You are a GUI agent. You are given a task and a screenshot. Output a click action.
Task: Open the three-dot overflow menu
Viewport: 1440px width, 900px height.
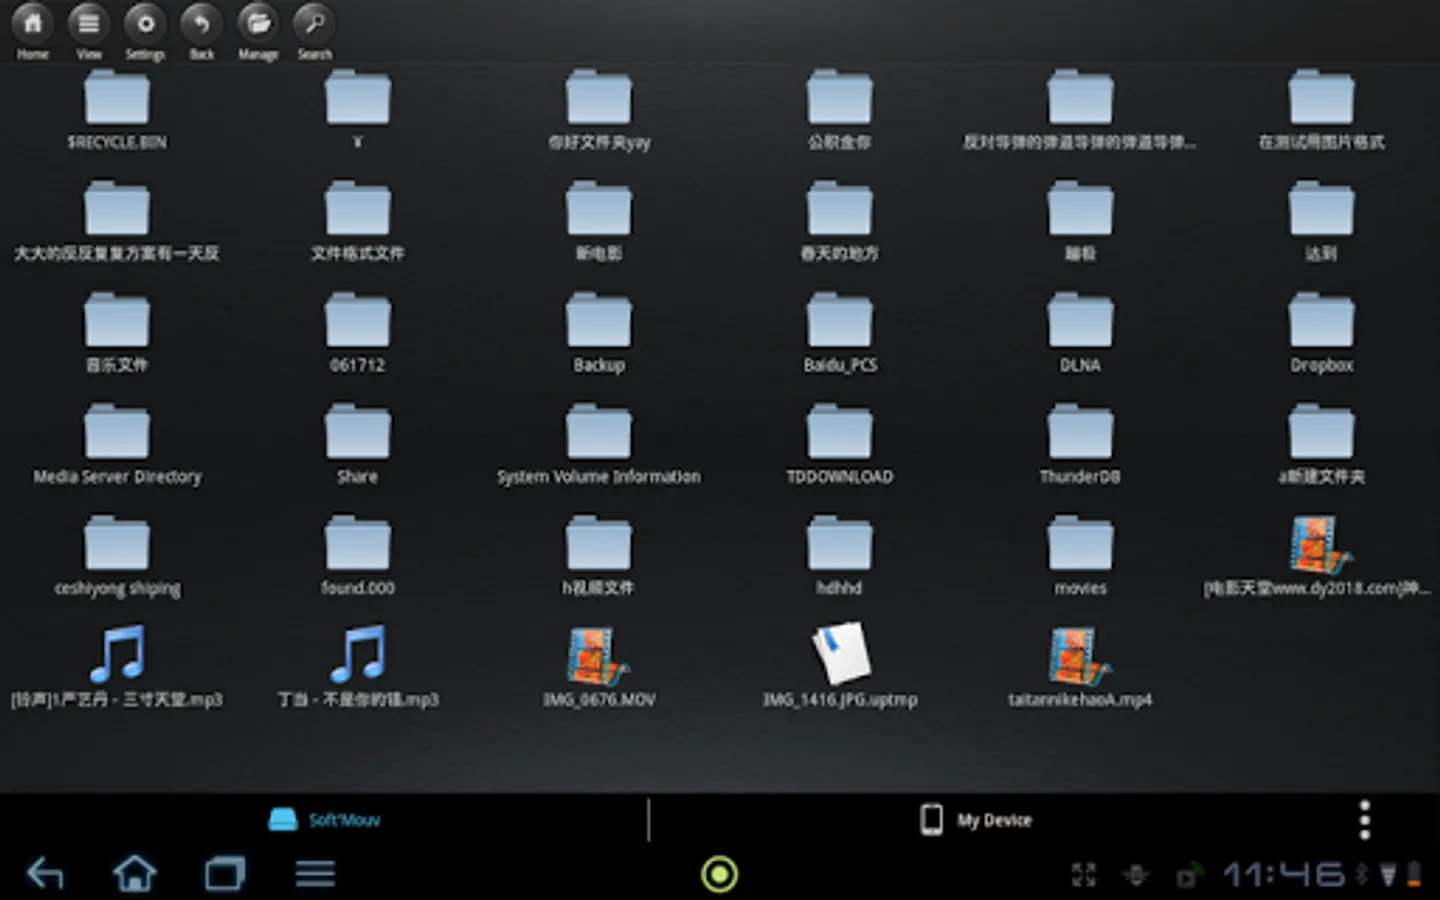tap(1364, 820)
